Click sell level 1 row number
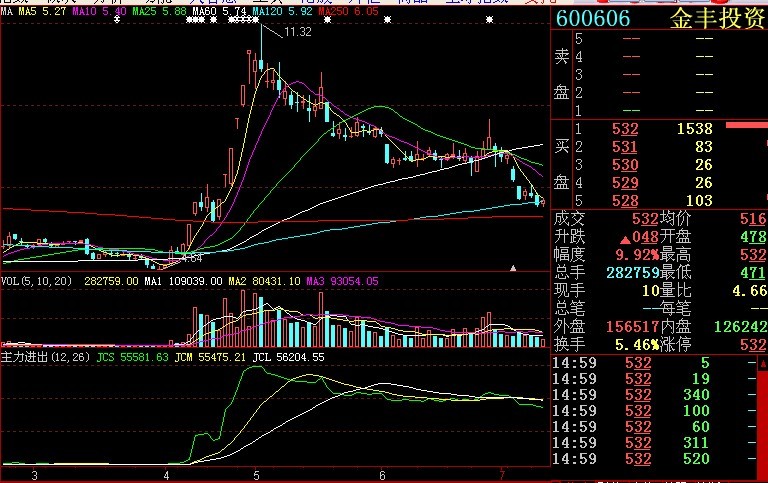Screen dimensions: 768x483 [579, 111]
